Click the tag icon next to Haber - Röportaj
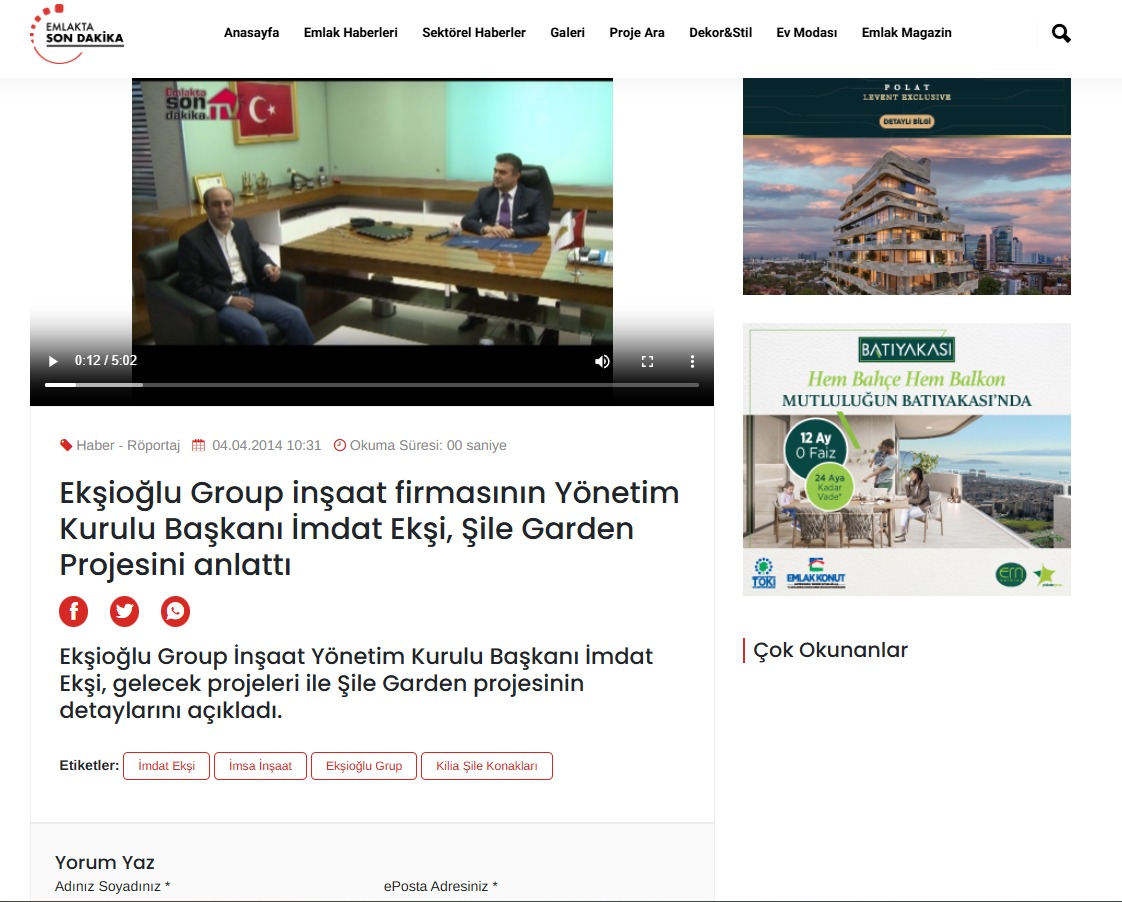The height and width of the screenshot is (902, 1122). click(66, 445)
